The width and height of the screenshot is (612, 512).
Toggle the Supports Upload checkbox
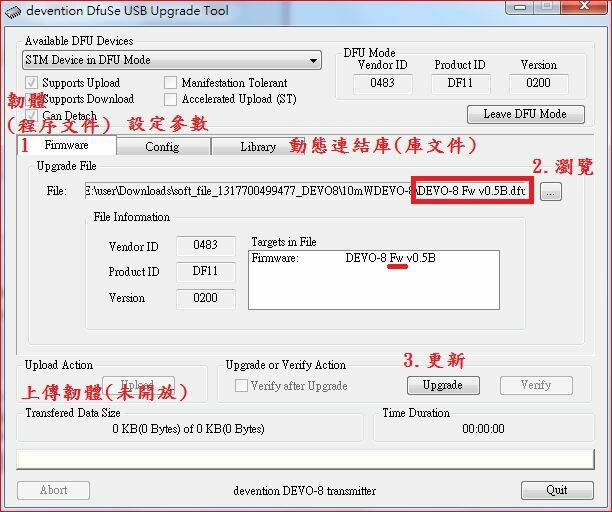[31, 82]
